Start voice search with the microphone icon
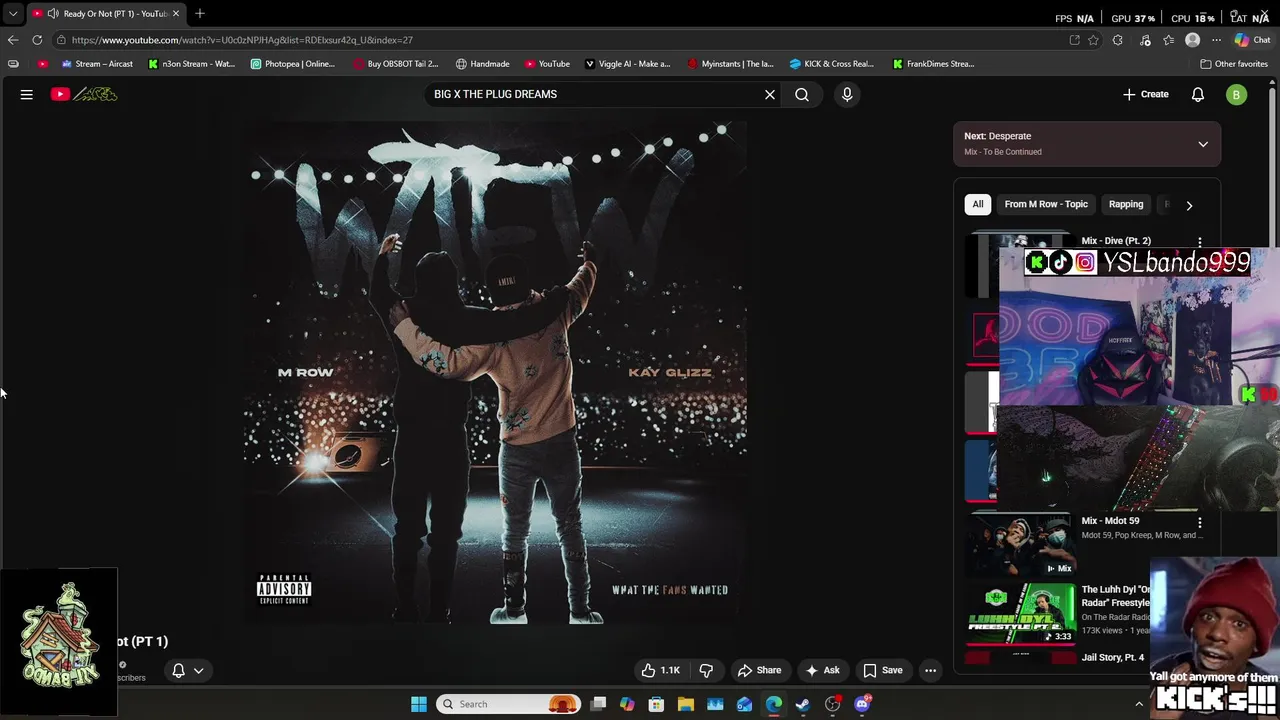This screenshot has height=720, width=1280. pyautogui.click(x=847, y=94)
